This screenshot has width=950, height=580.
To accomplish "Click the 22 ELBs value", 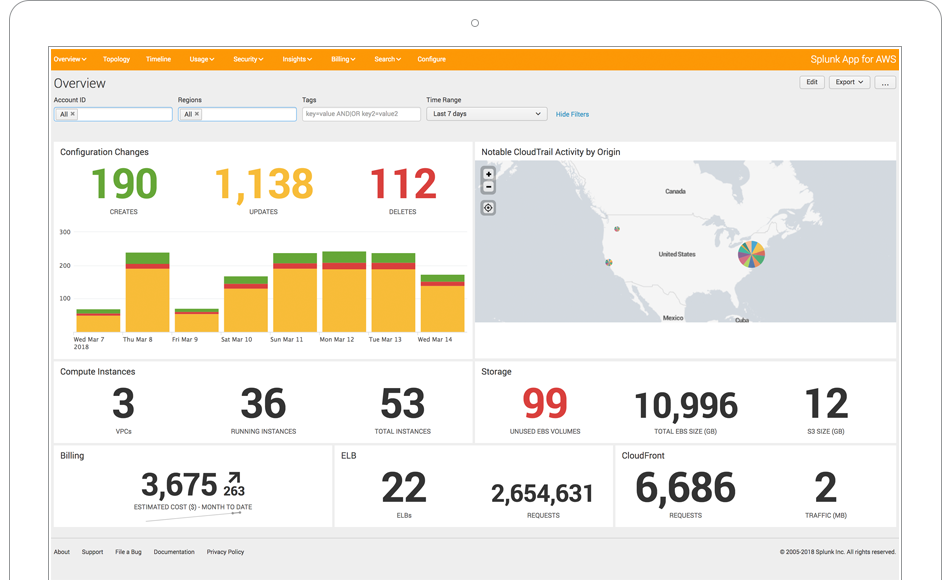I will point(404,488).
